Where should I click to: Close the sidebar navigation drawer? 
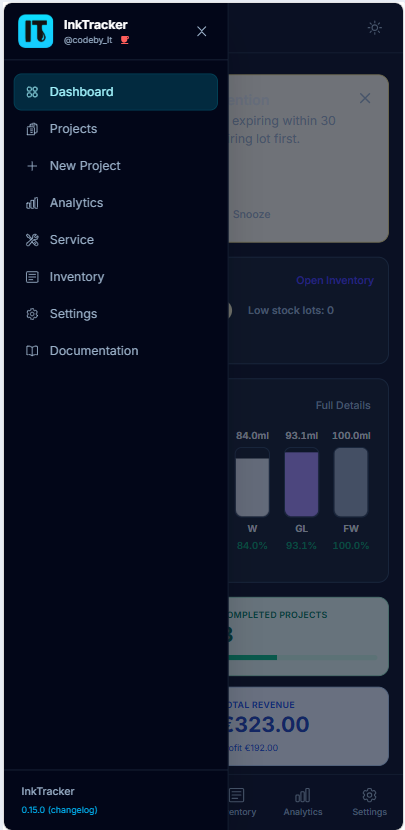[x=201, y=31]
